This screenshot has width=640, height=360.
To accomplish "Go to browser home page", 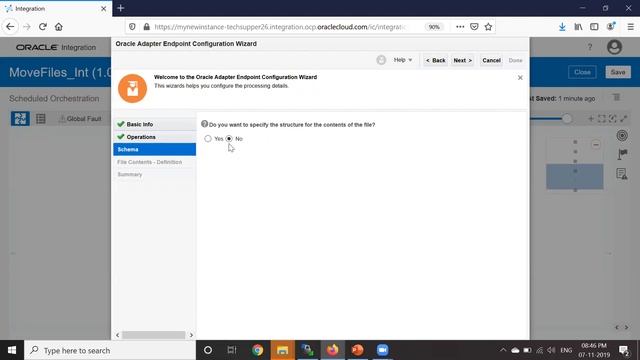I will 59,27.
